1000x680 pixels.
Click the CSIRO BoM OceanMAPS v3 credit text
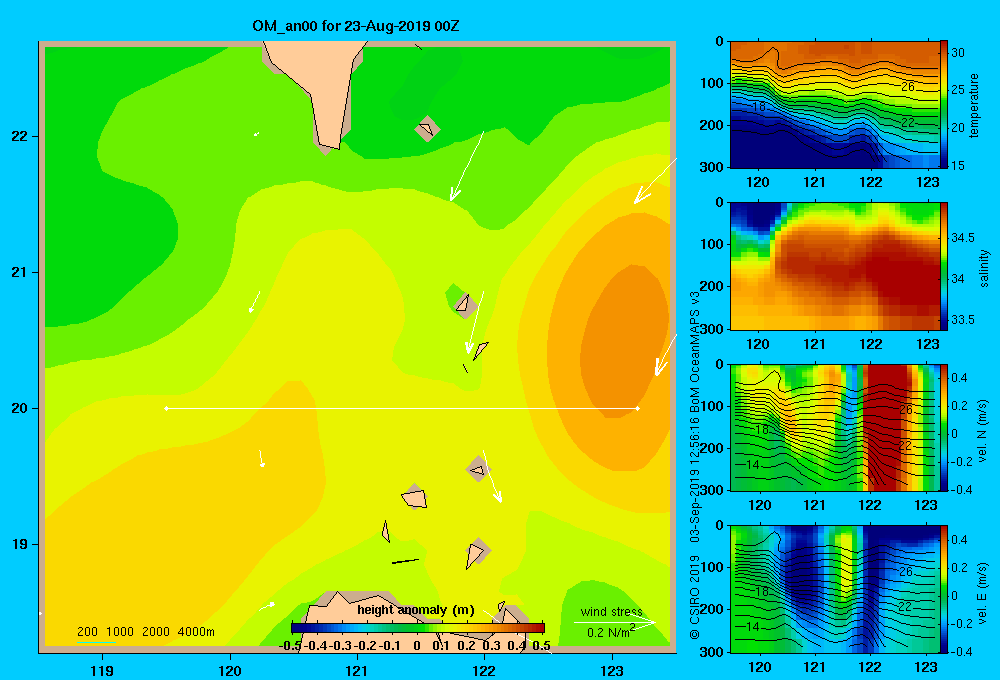695,466
